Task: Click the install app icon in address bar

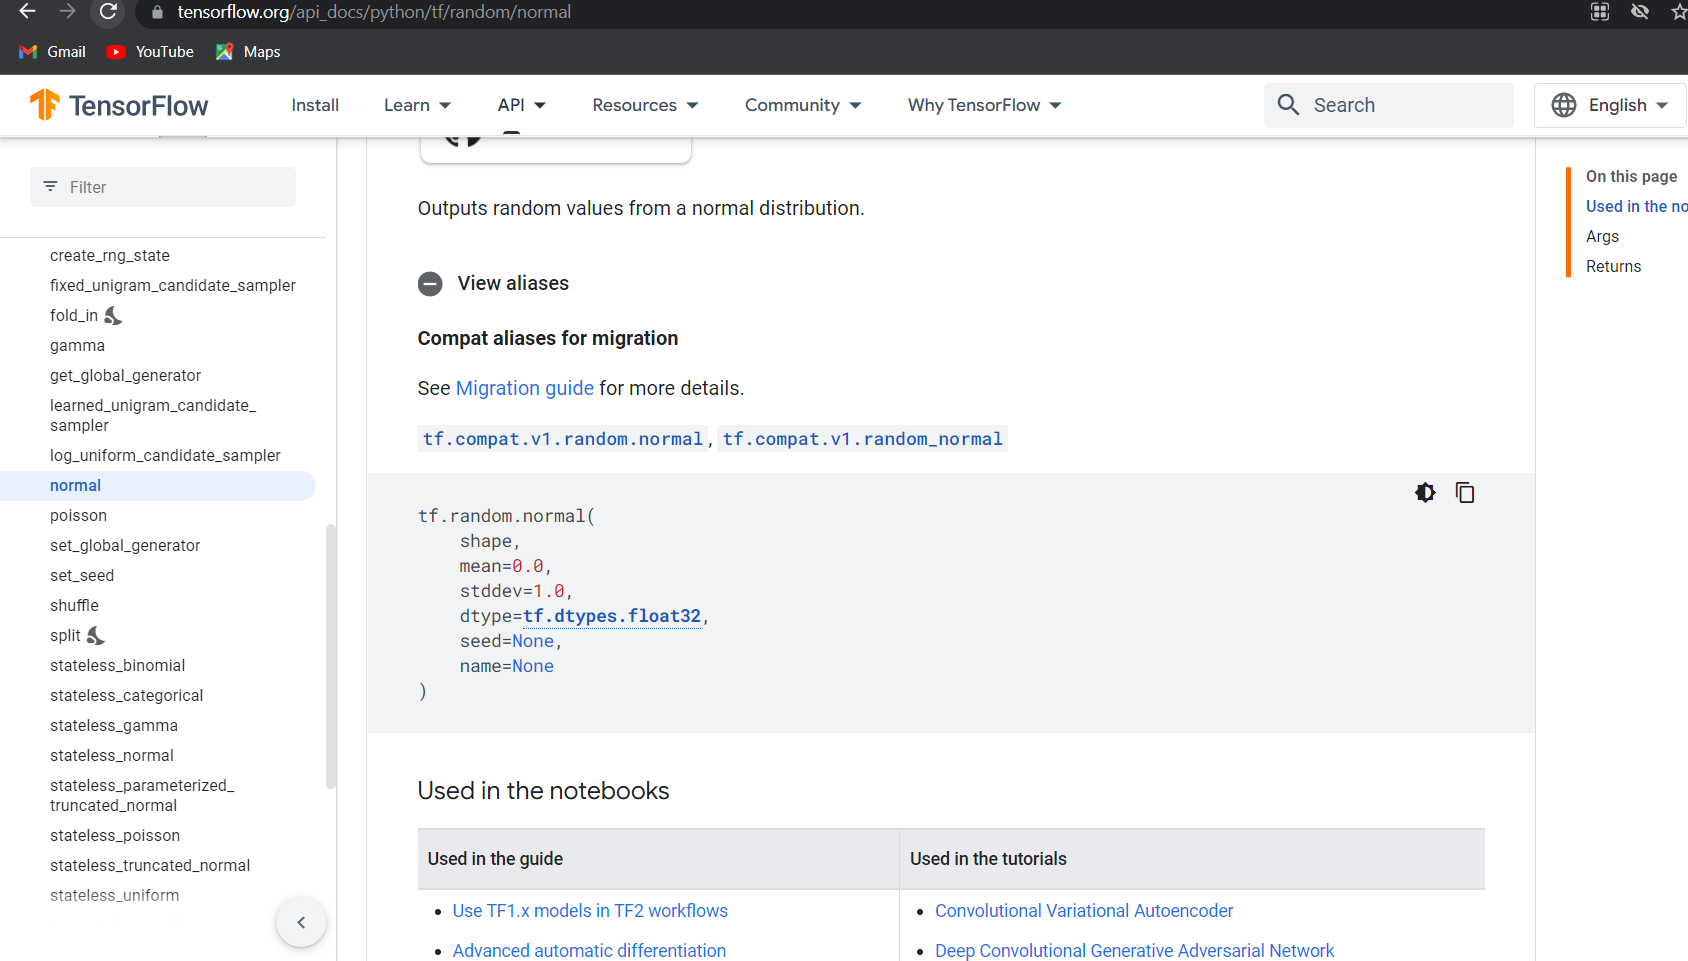Action: (1600, 12)
